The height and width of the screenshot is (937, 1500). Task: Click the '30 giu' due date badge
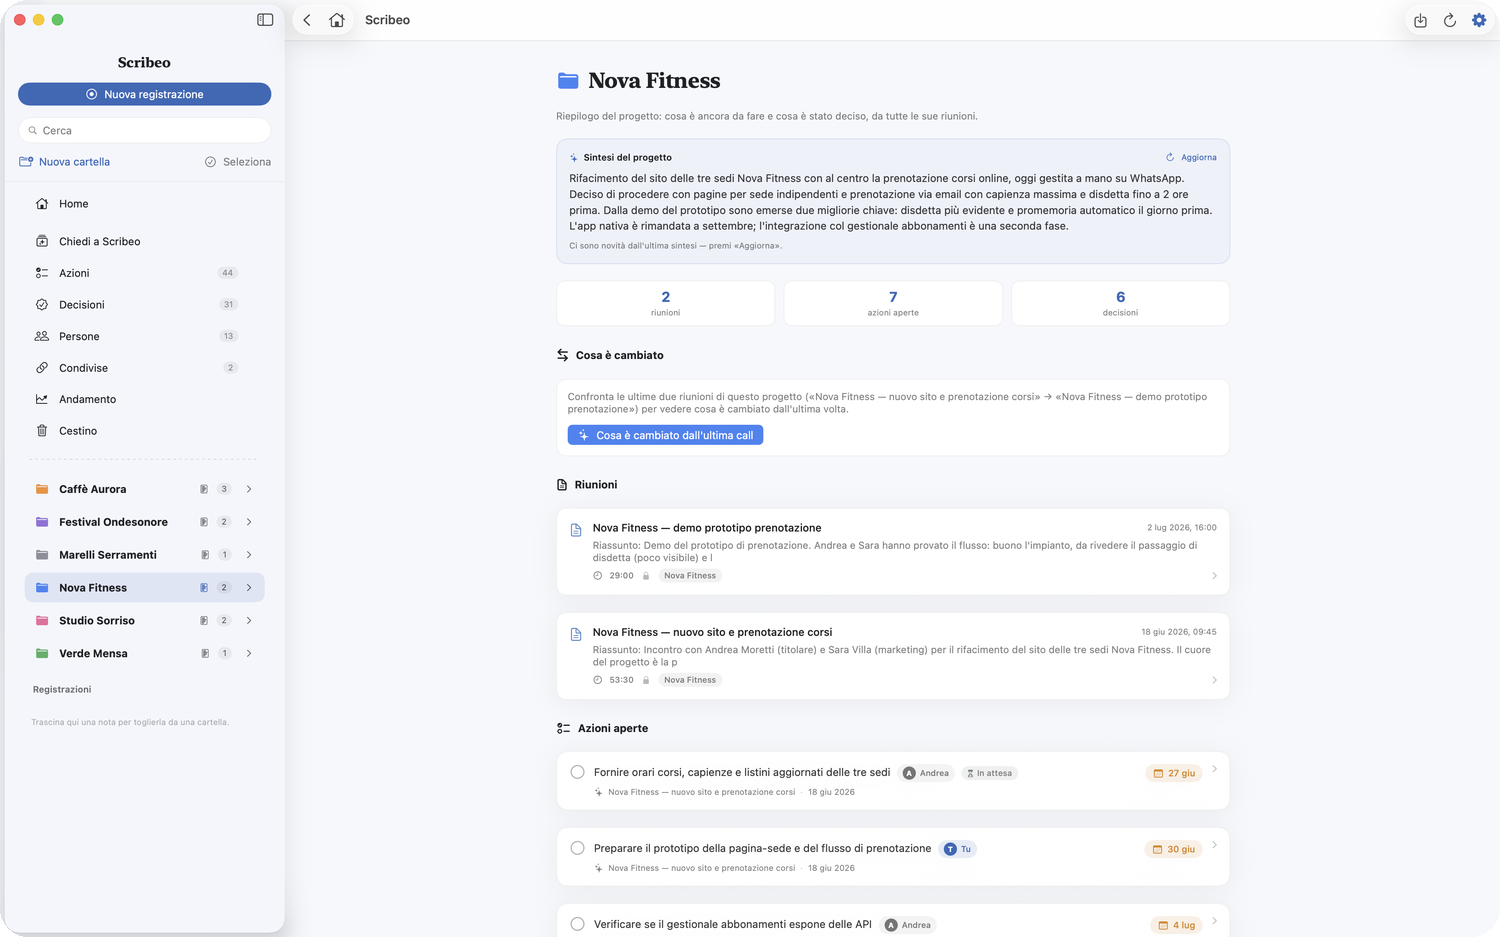[1173, 849]
